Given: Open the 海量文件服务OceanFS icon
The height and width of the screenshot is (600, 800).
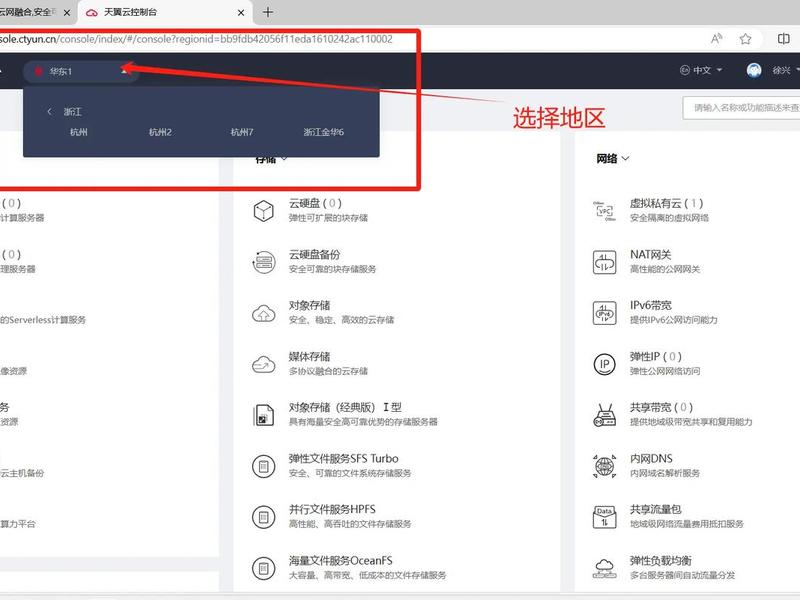Looking at the screenshot, I should pyautogui.click(x=263, y=568).
